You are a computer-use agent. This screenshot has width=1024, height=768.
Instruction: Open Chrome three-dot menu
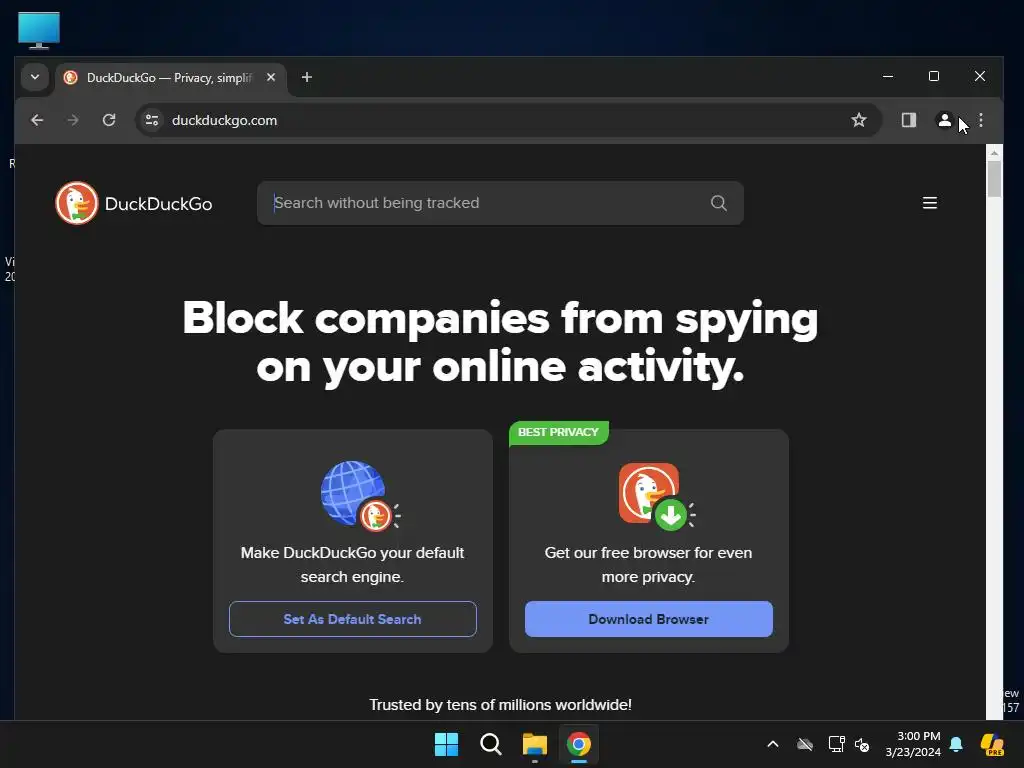(981, 120)
